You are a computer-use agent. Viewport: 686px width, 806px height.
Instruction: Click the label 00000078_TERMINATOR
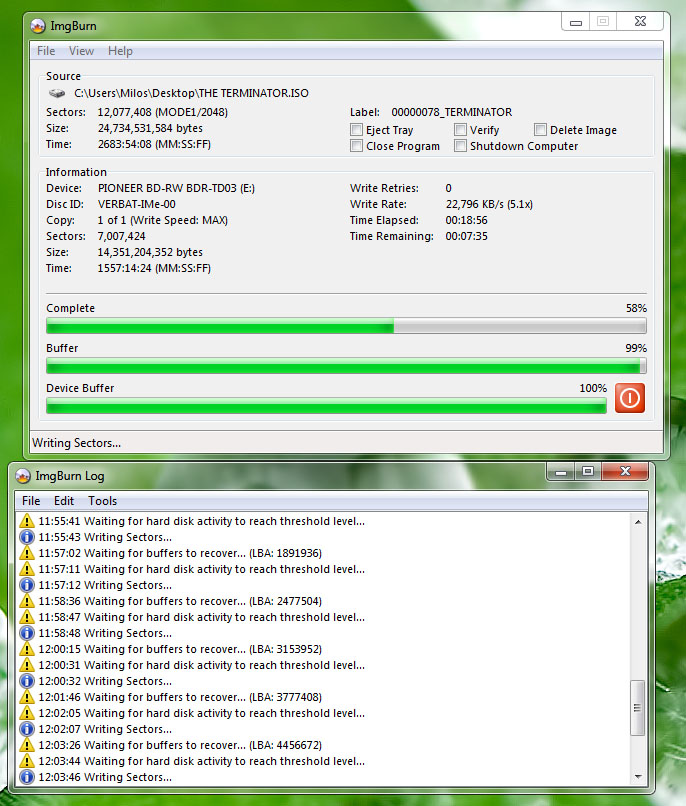[x=452, y=112]
